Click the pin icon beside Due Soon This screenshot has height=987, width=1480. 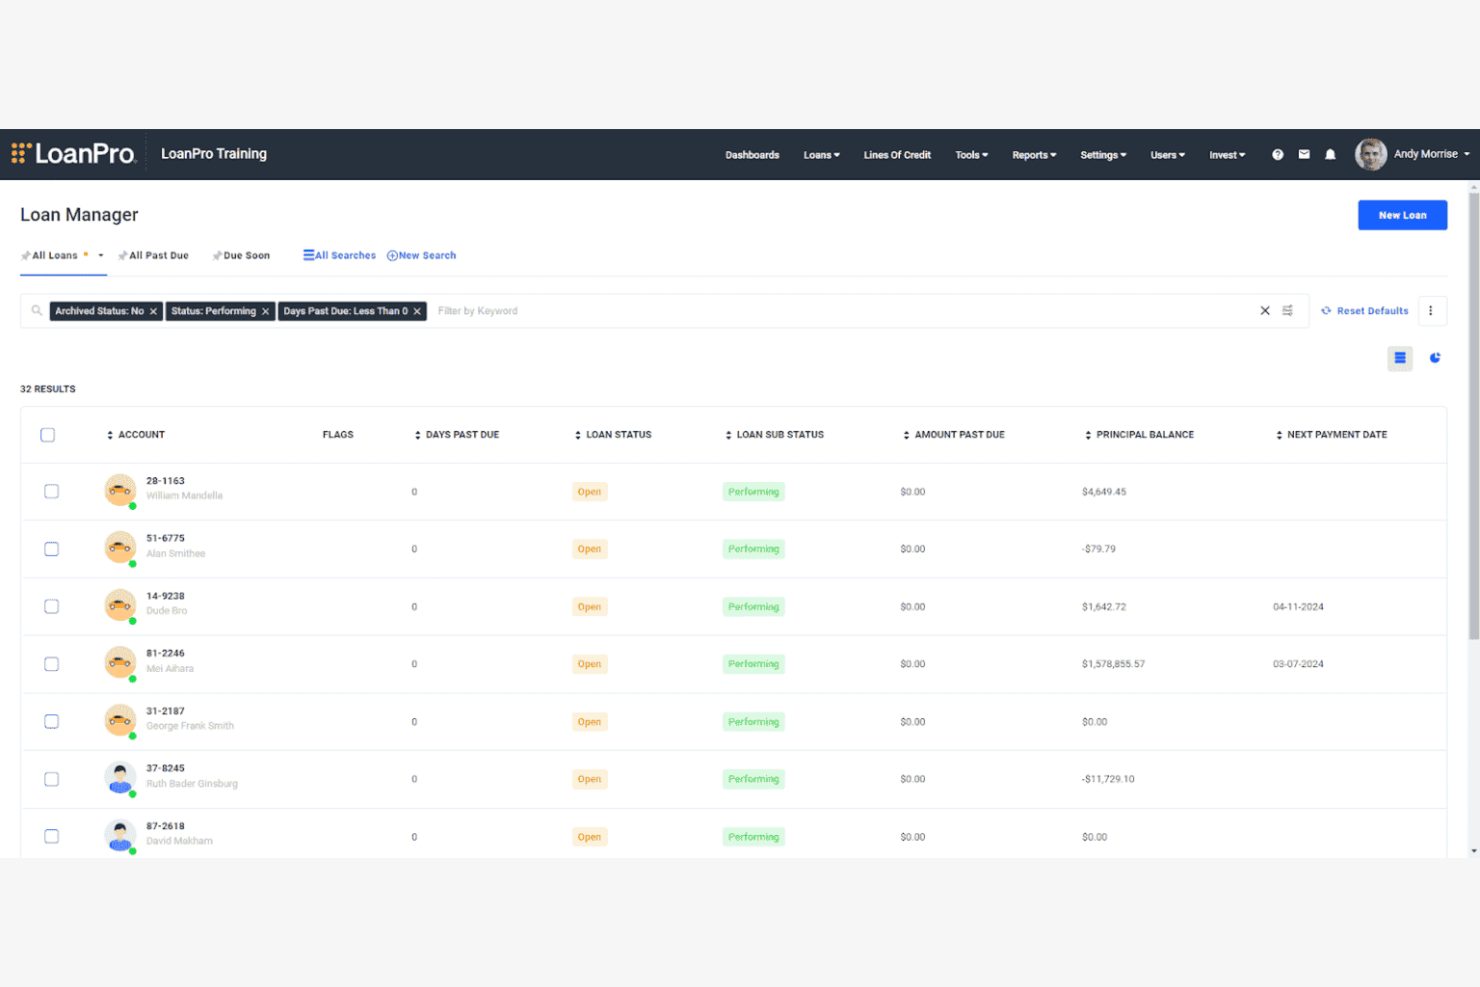[216, 255]
